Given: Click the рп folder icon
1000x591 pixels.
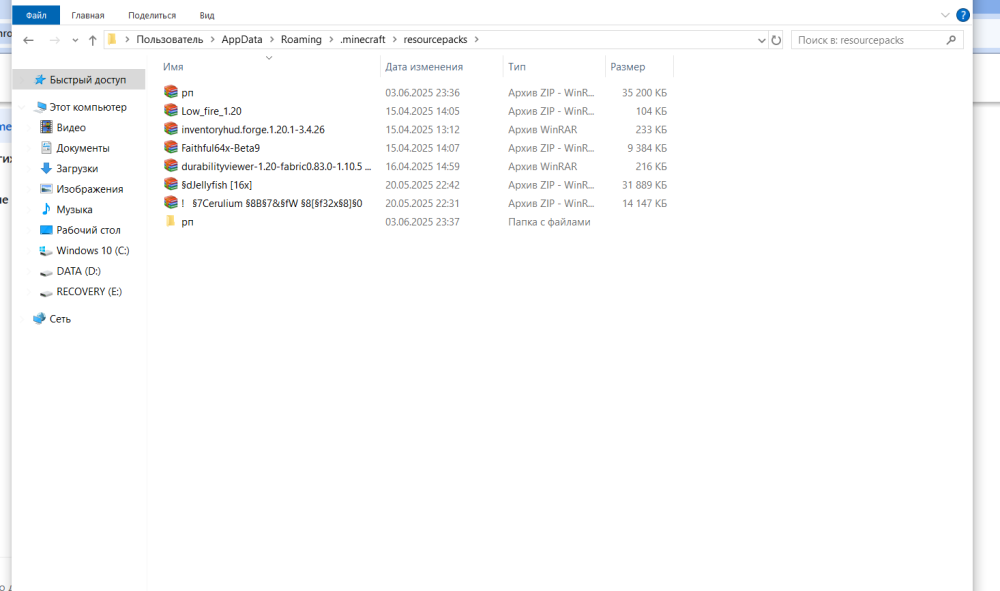Looking at the screenshot, I should click(170, 221).
